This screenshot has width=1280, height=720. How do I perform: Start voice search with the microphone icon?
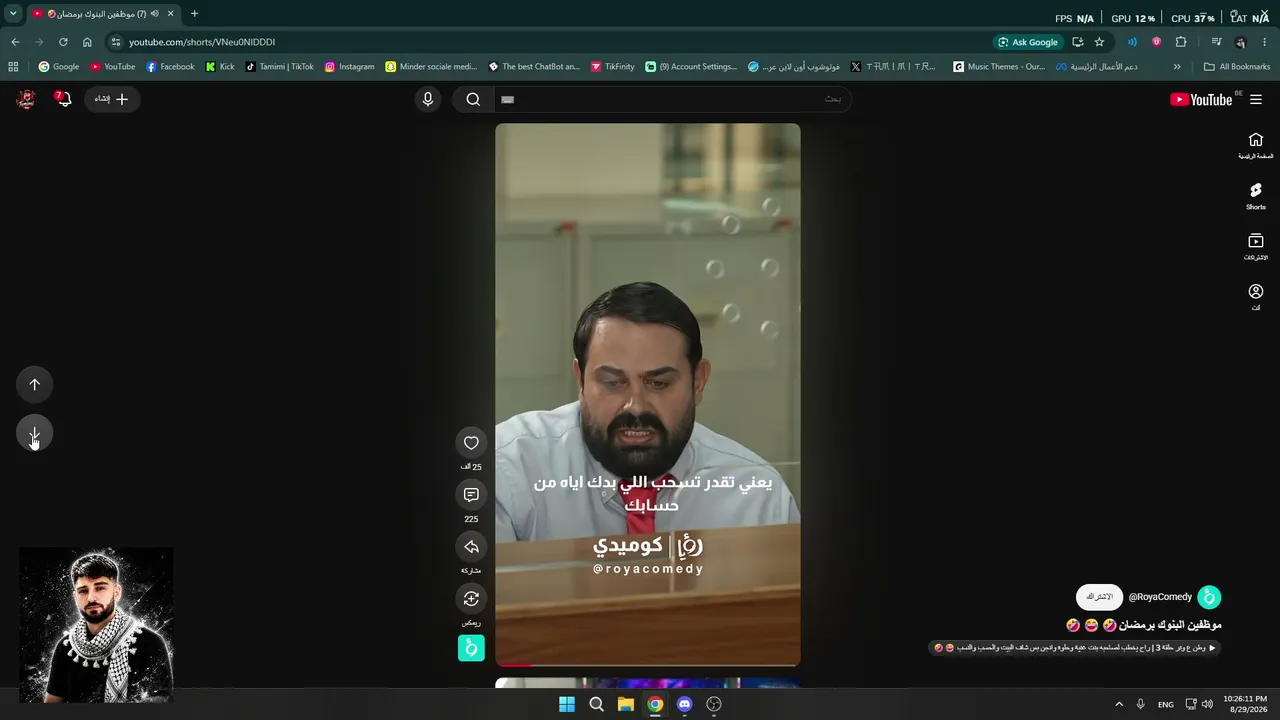pos(428,99)
